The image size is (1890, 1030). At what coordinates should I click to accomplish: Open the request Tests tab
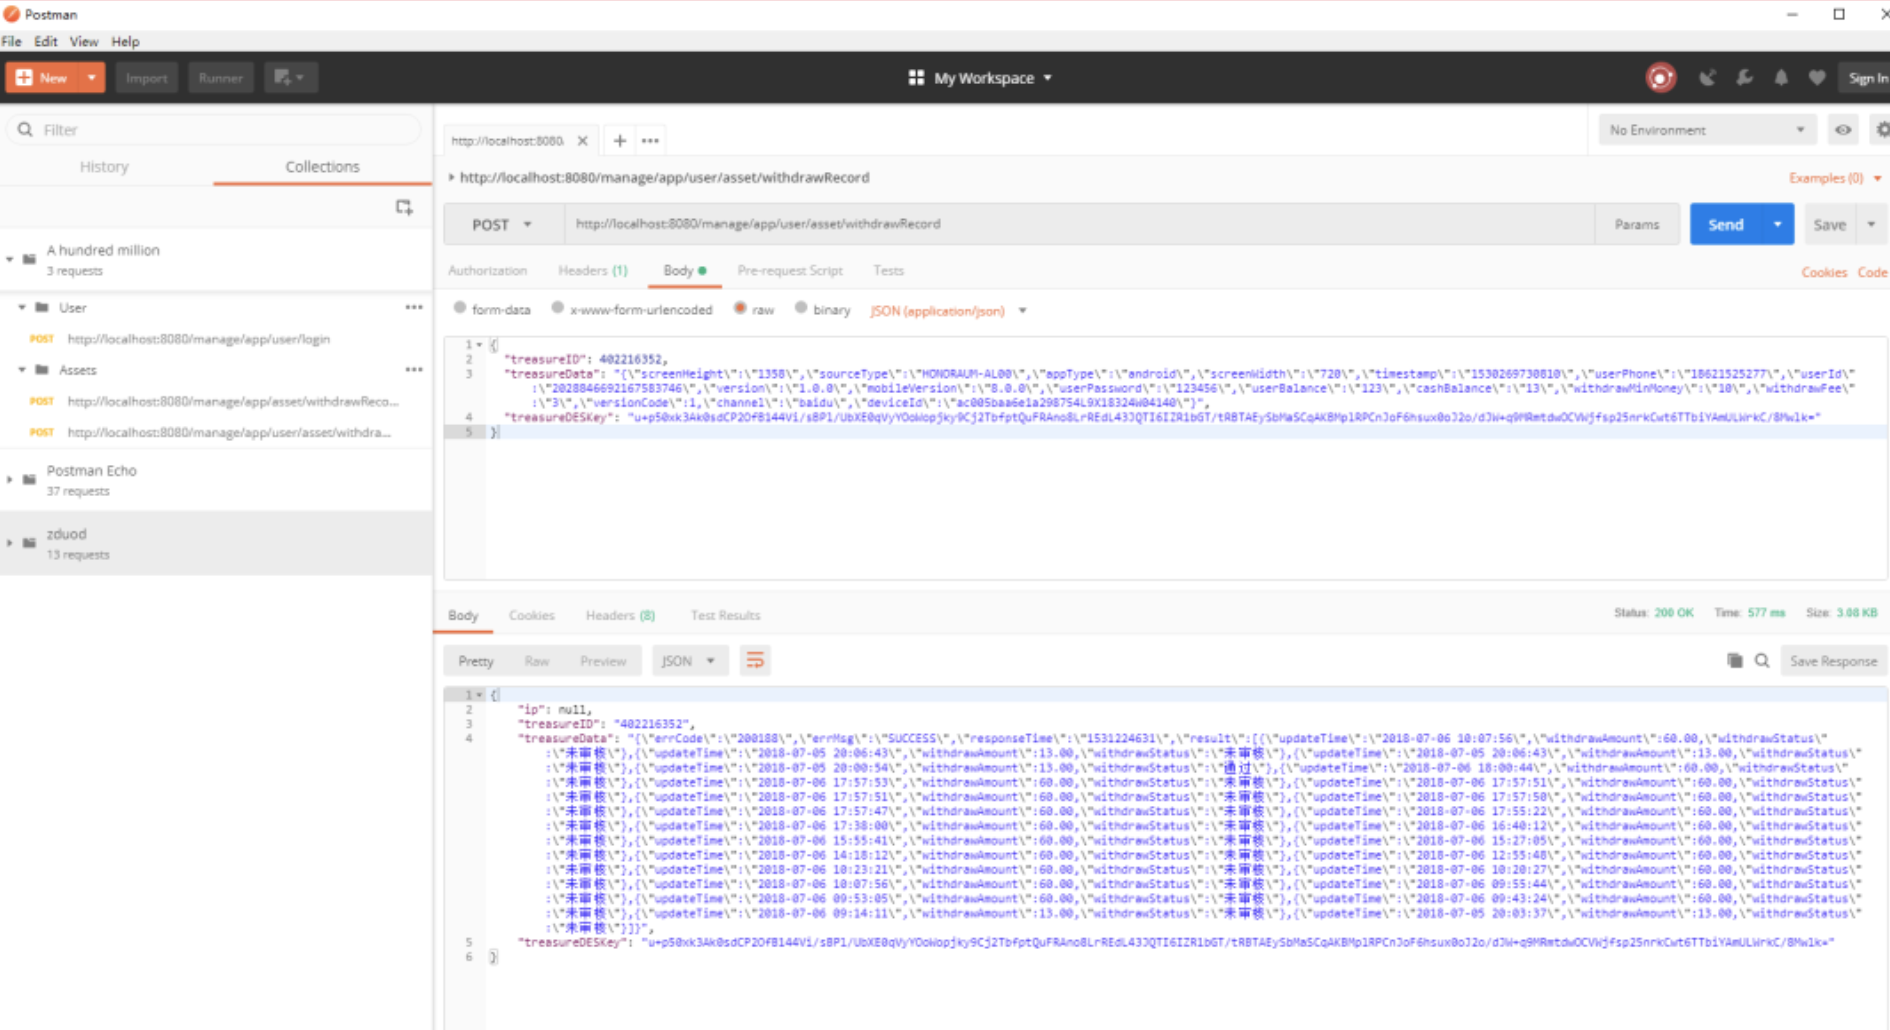coord(888,271)
